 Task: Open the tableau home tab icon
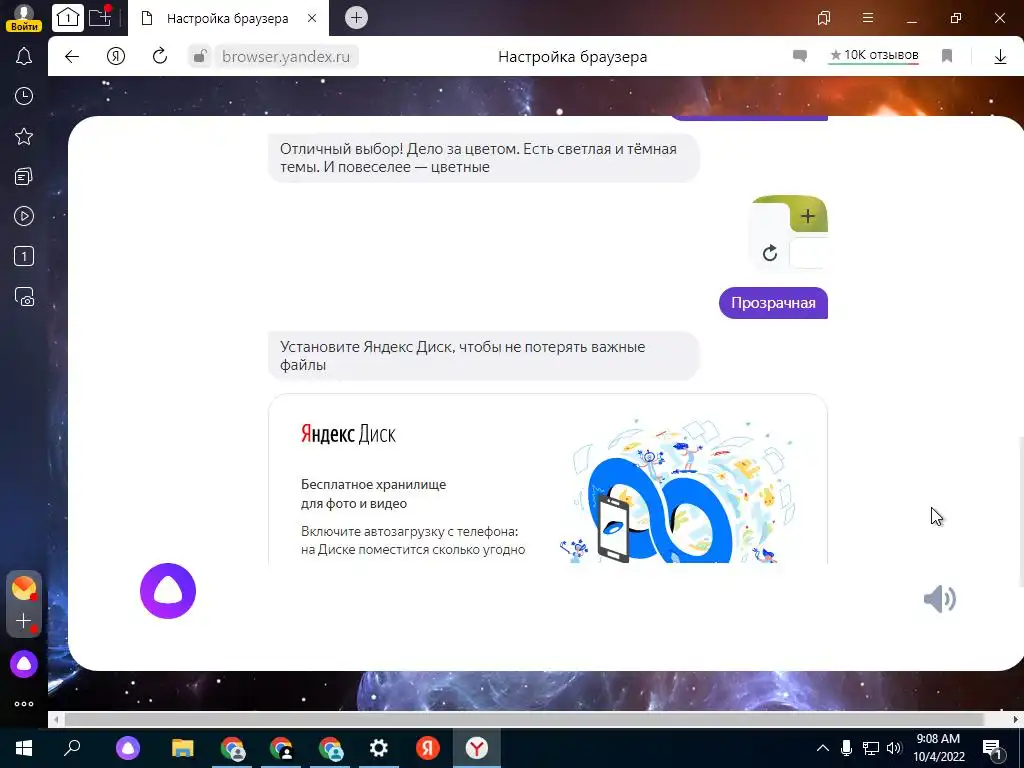point(67,18)
